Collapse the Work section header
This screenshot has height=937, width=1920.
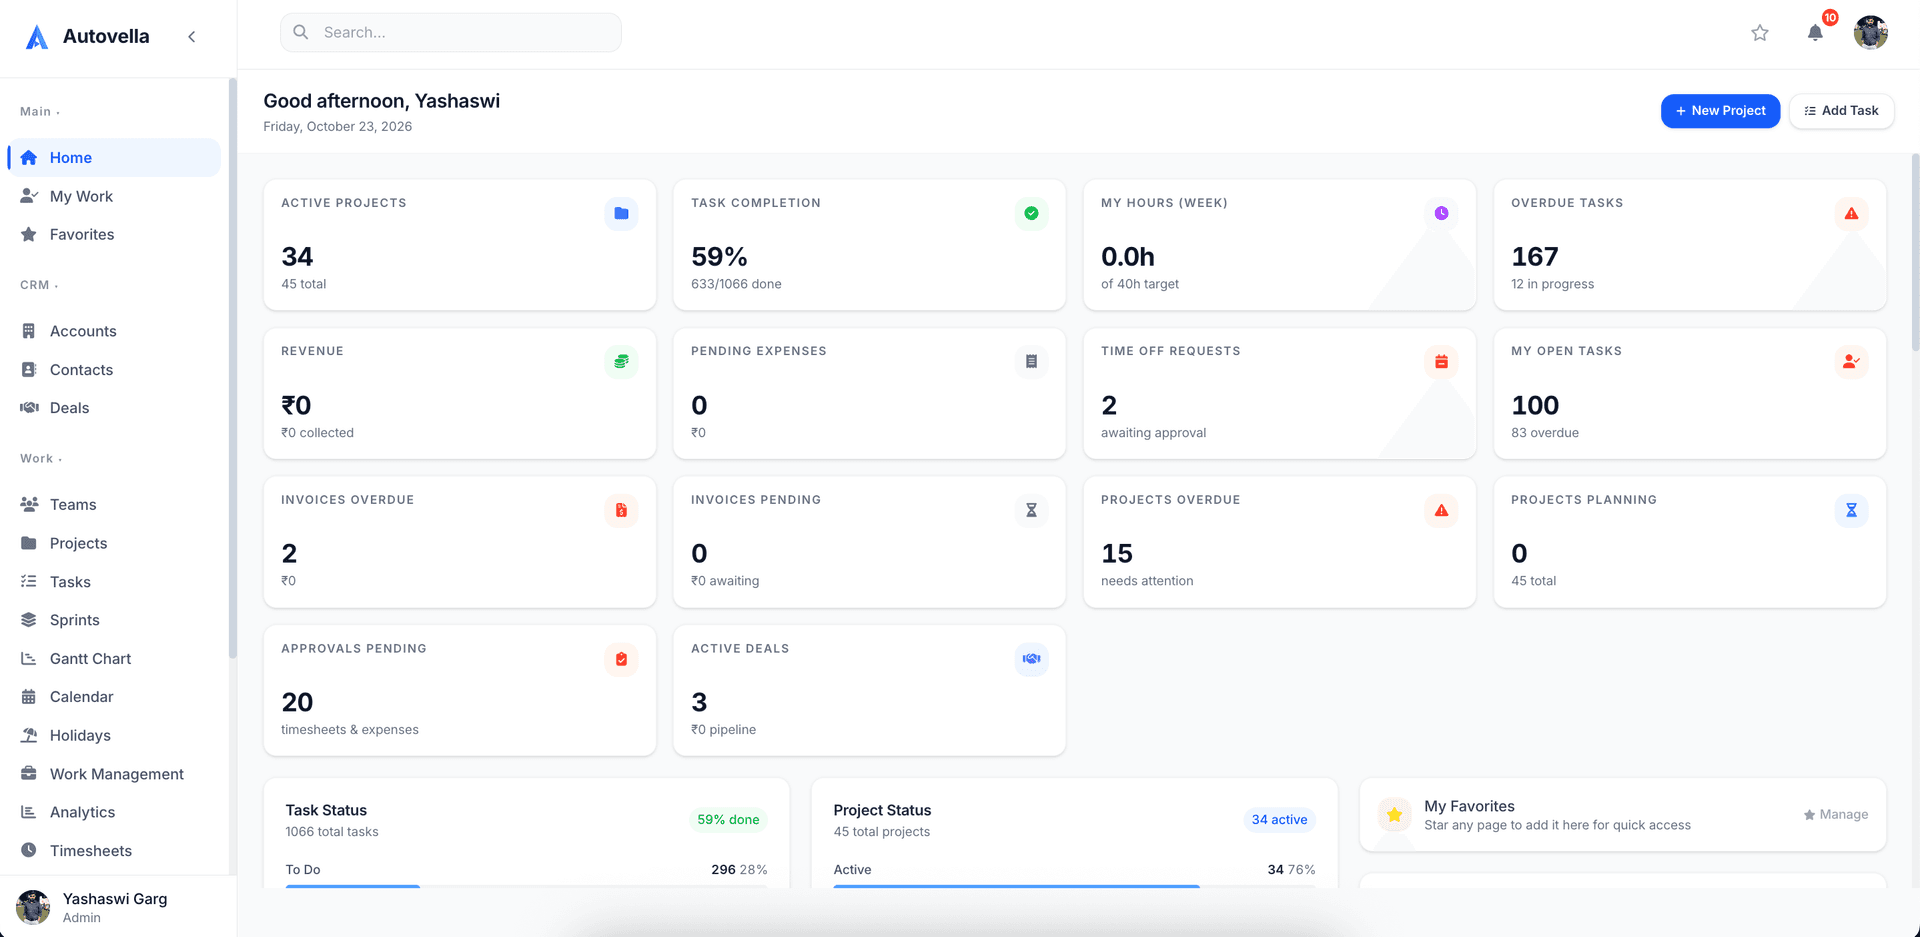tap(41, 459)
